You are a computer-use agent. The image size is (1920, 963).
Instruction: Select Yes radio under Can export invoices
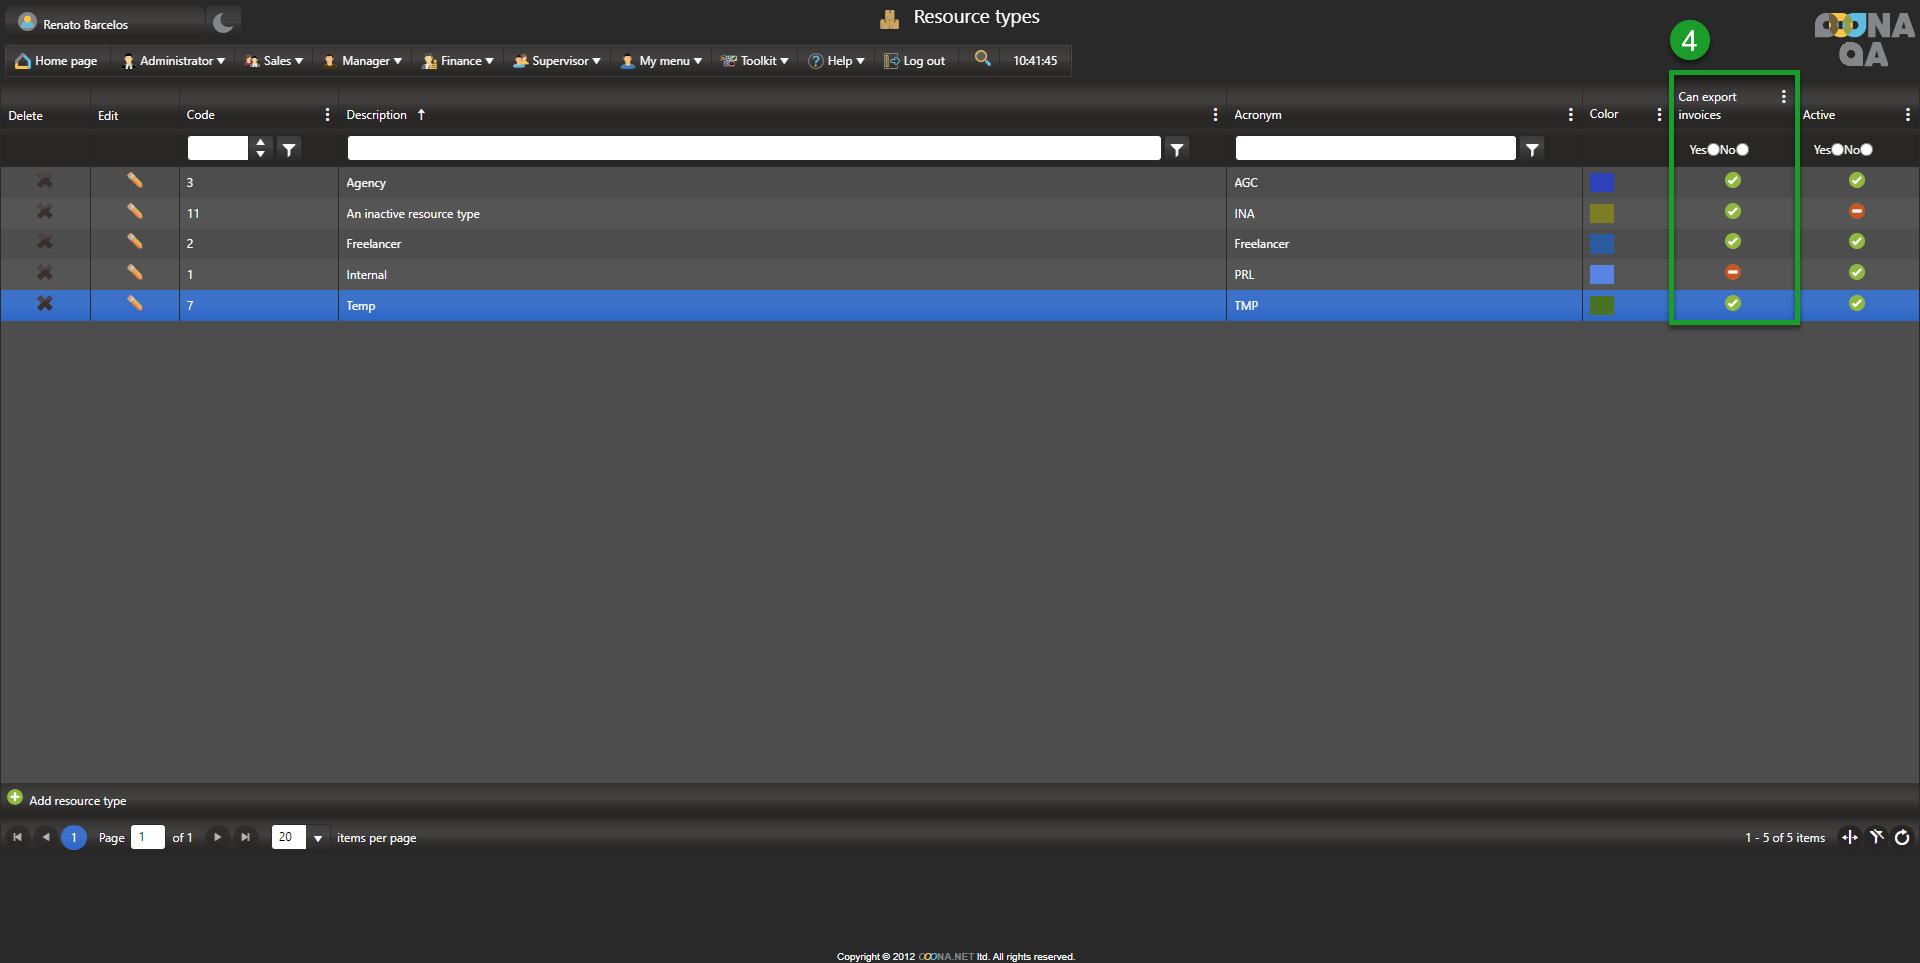coord(1713,150)
